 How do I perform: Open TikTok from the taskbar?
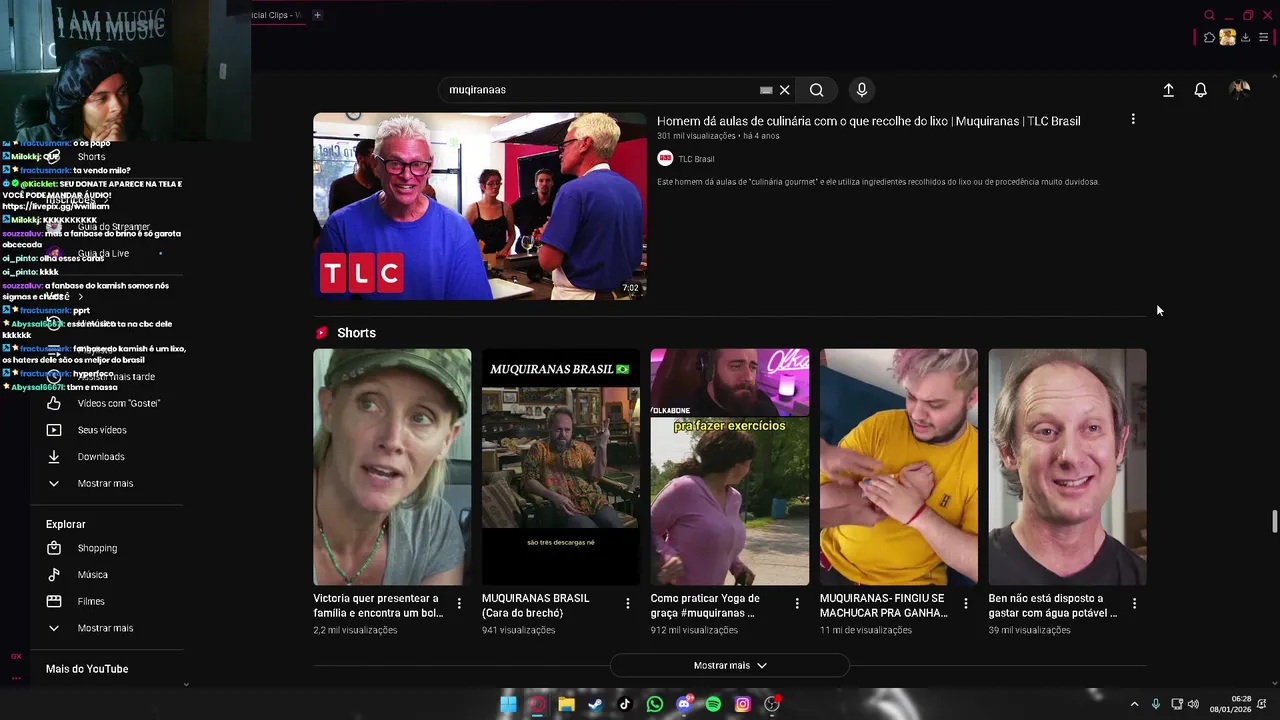tap(625, 704)
